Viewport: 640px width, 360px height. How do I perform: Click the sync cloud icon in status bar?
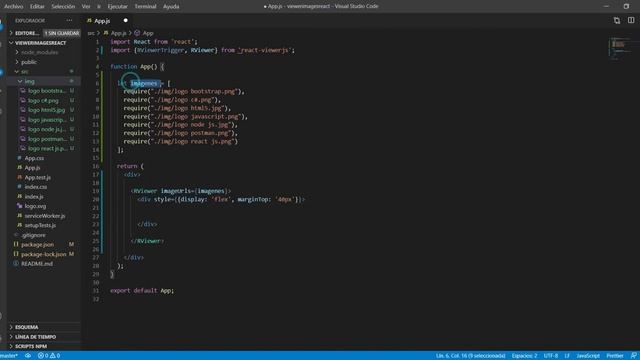click(x=28, y=356)
